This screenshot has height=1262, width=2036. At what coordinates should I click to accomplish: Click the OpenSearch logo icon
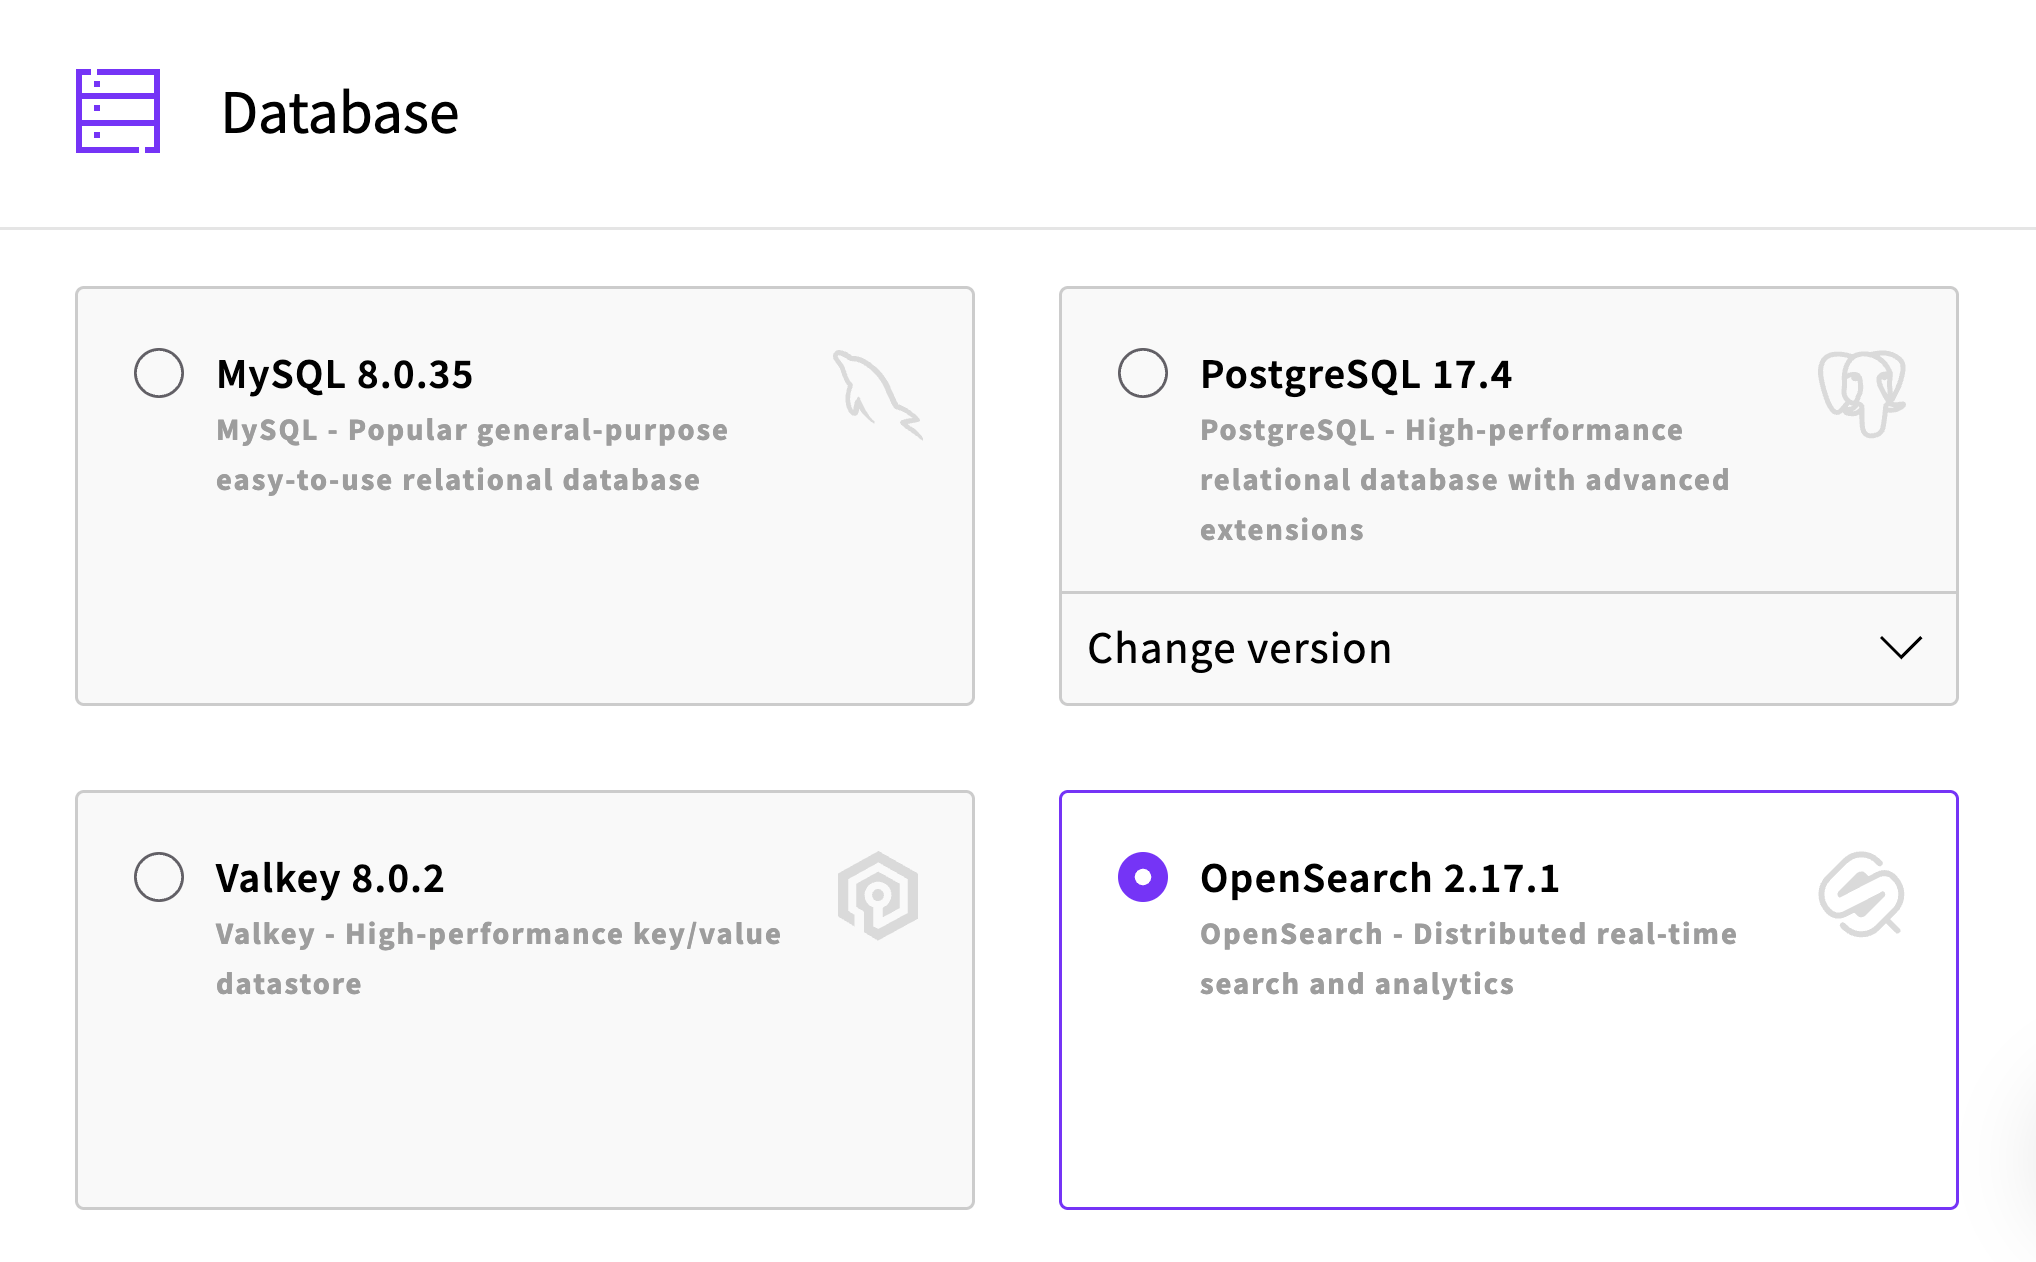click(1861, 895)
